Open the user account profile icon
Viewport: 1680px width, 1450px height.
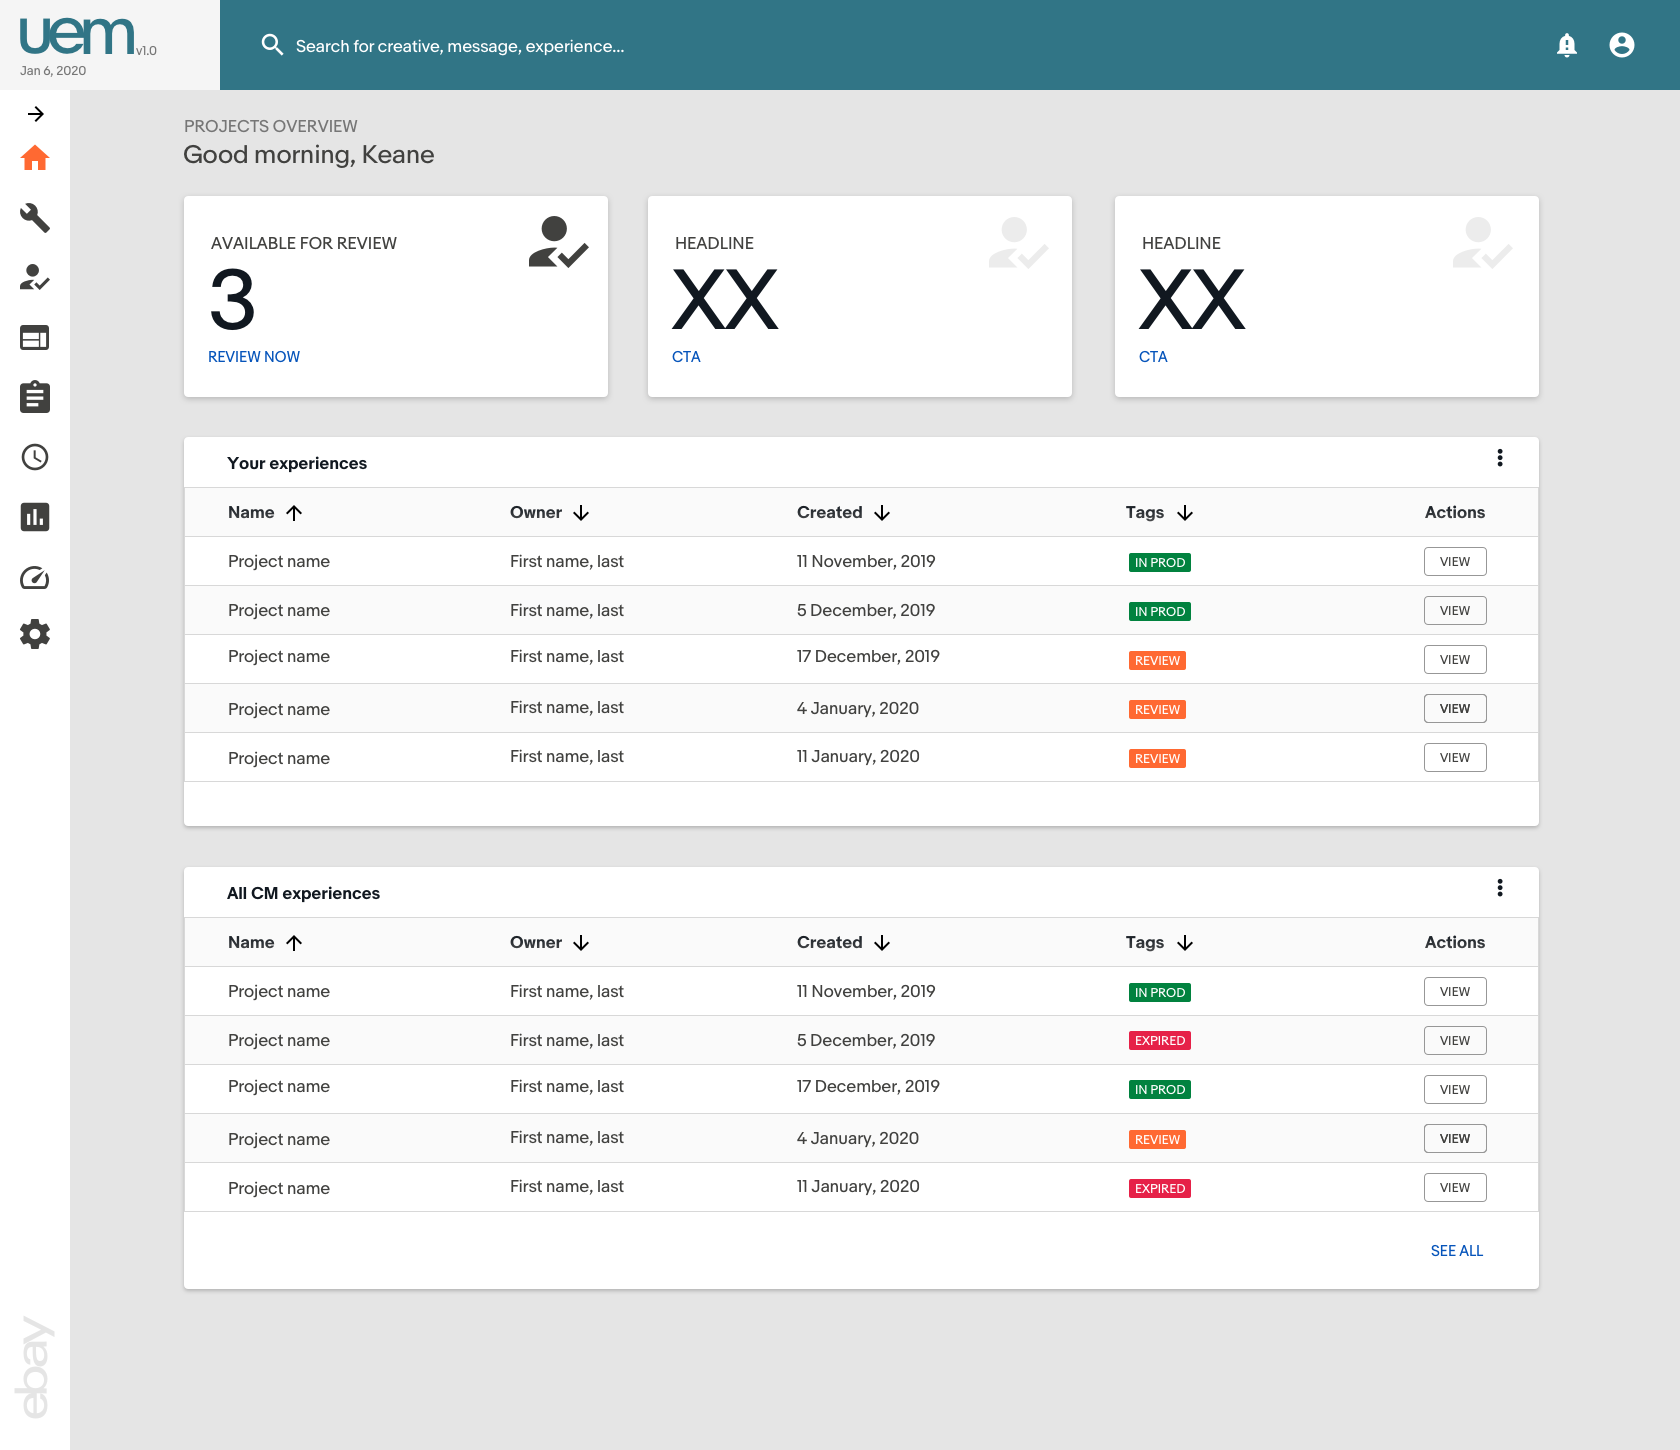pos(1622,45)
